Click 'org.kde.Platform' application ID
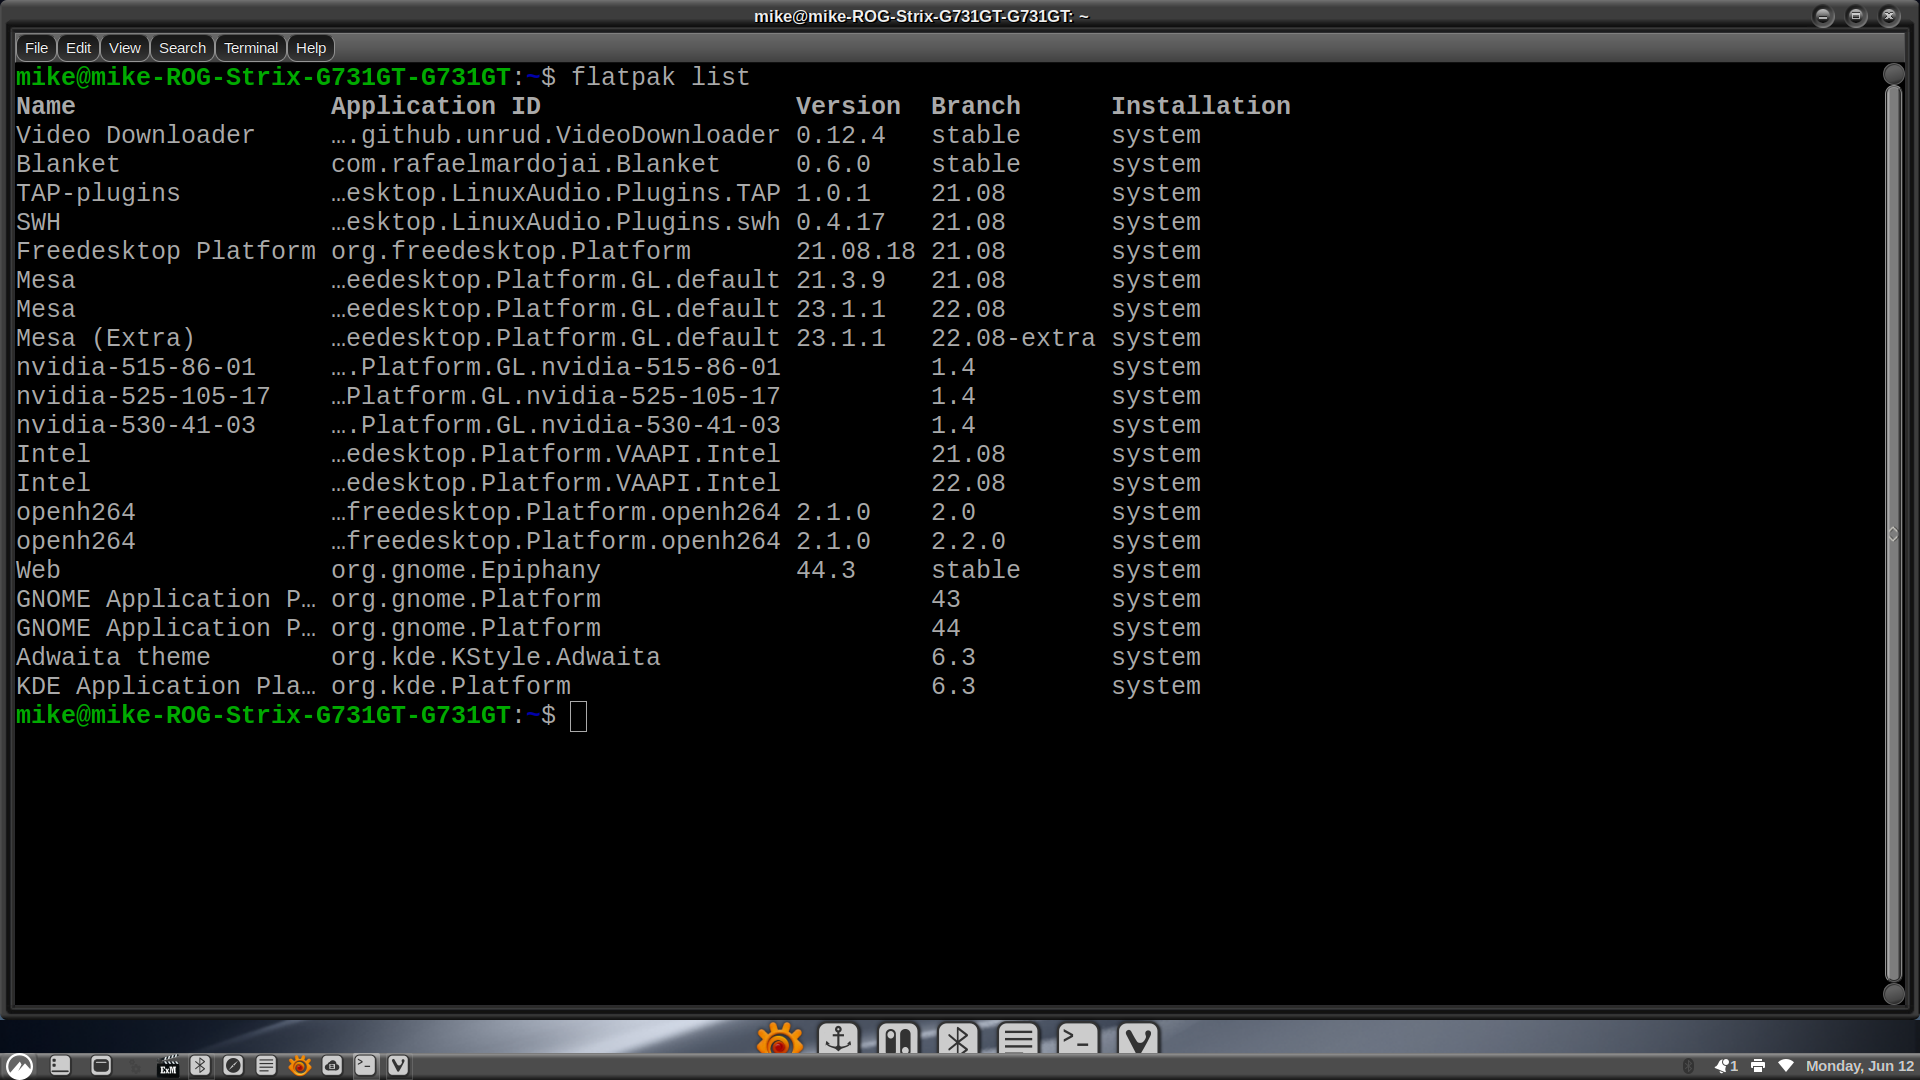1920x1080 pixels. [x=451, y=687]
